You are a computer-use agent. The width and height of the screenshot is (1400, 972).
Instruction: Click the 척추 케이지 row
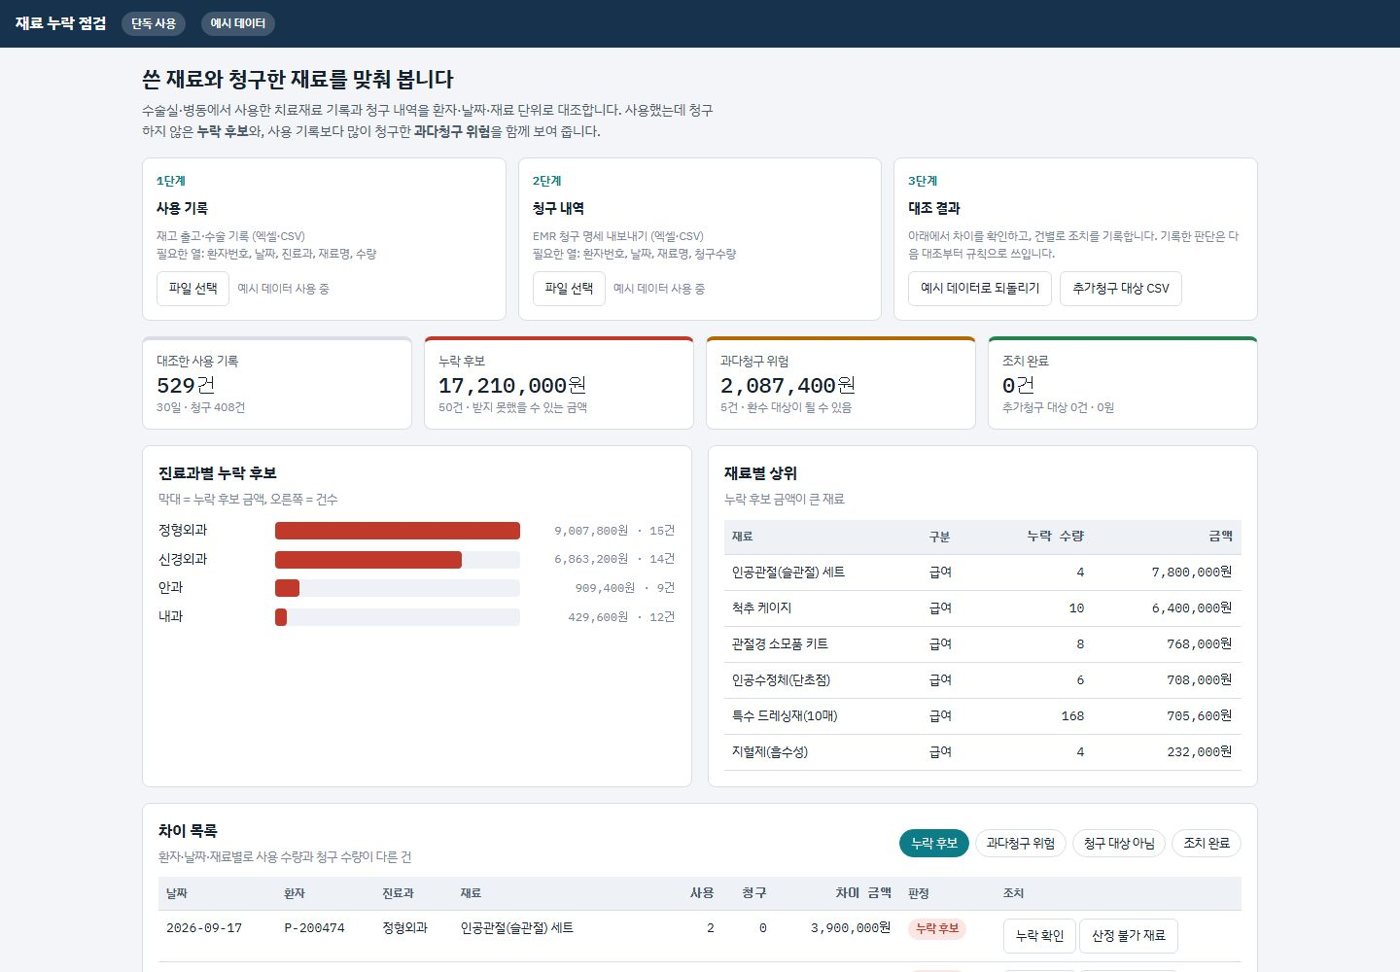[982, 608]
